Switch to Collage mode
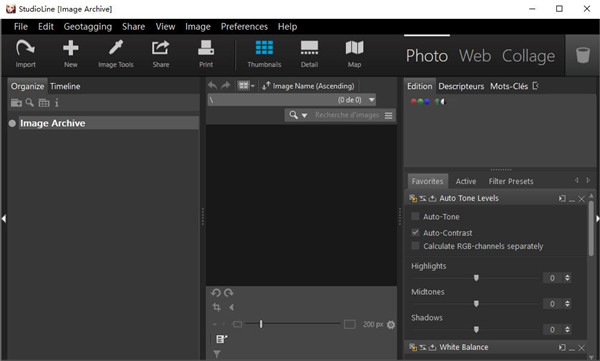The height and width of the screenshot is (361, 600). 528,56
